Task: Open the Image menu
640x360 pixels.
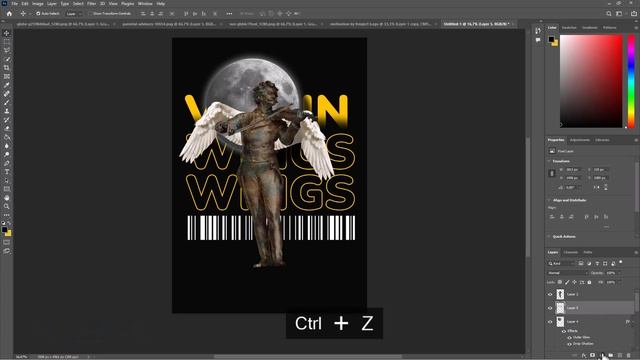Action: (x=38, y=4)
